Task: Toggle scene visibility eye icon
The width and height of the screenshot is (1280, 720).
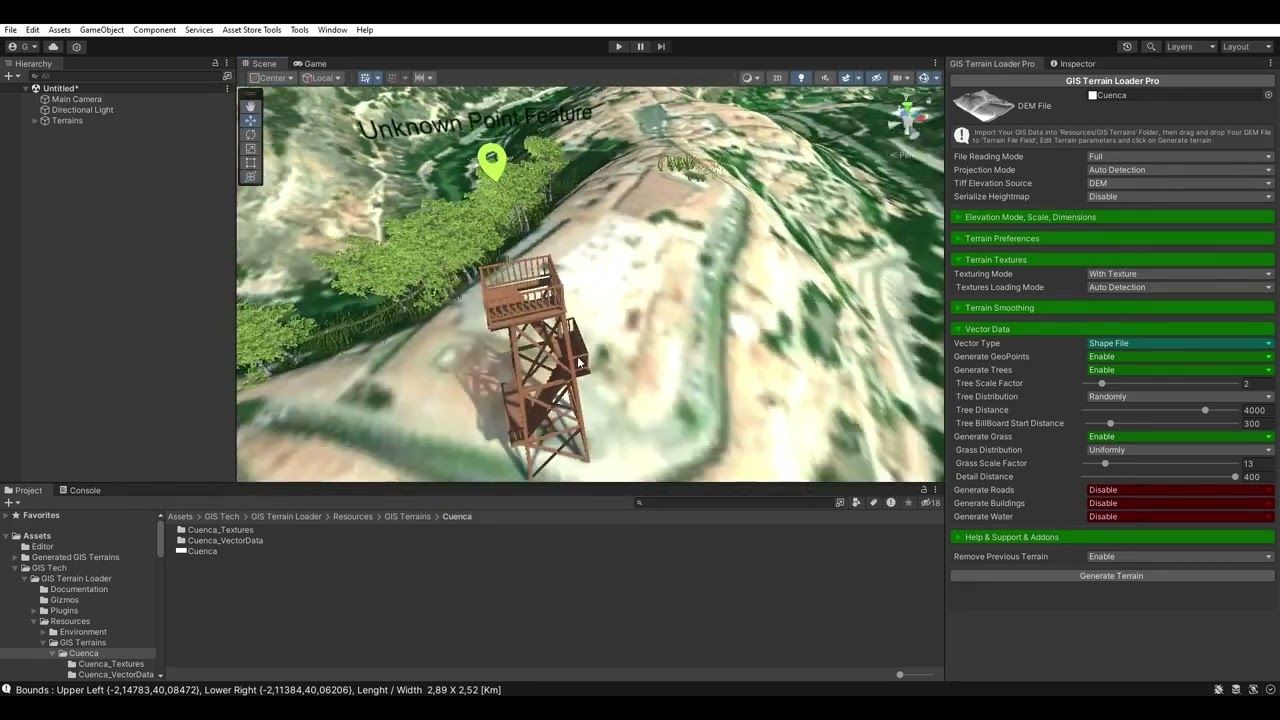Action: tap(877, 78)
